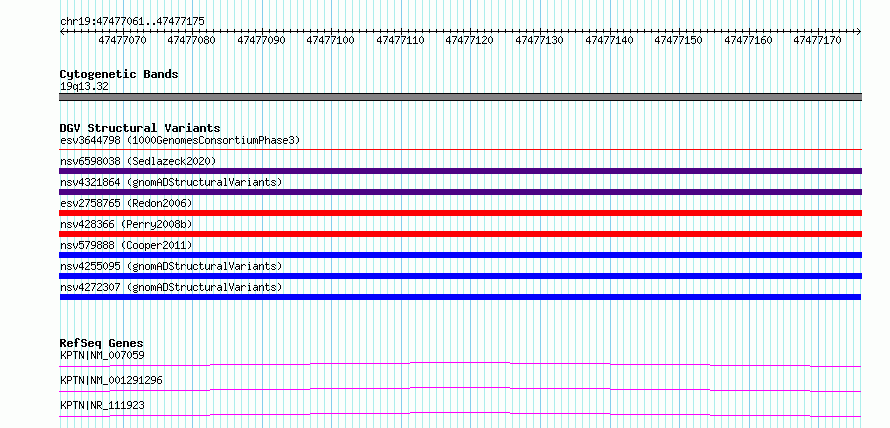Select variant nsv579888 (Cooper2011) label

pos(126,245)
